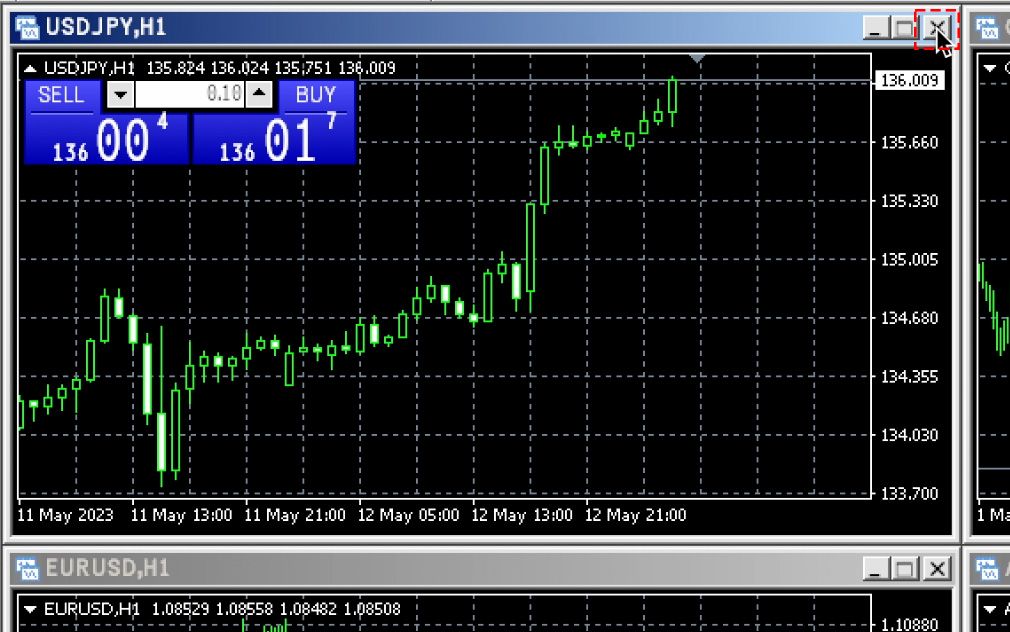The height and width of the screenshot is (632, 1010).
Task: Close the EURUSD,H1 chart window
Action: (x=936, y=569)
